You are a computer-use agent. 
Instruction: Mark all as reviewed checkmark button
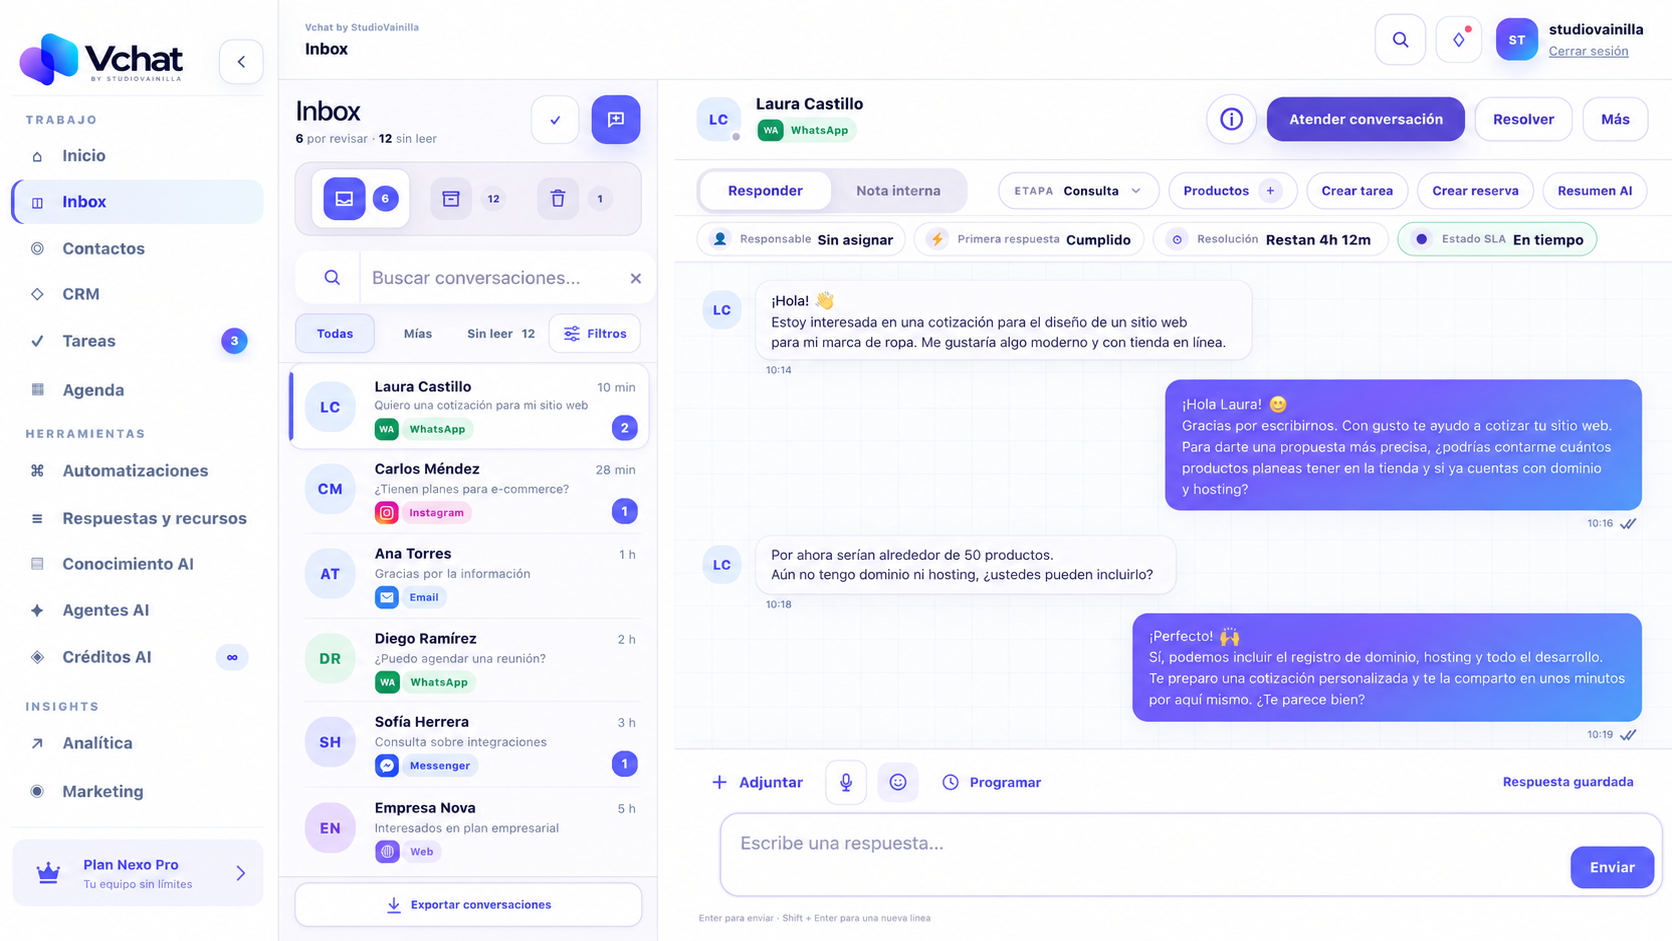555,120
